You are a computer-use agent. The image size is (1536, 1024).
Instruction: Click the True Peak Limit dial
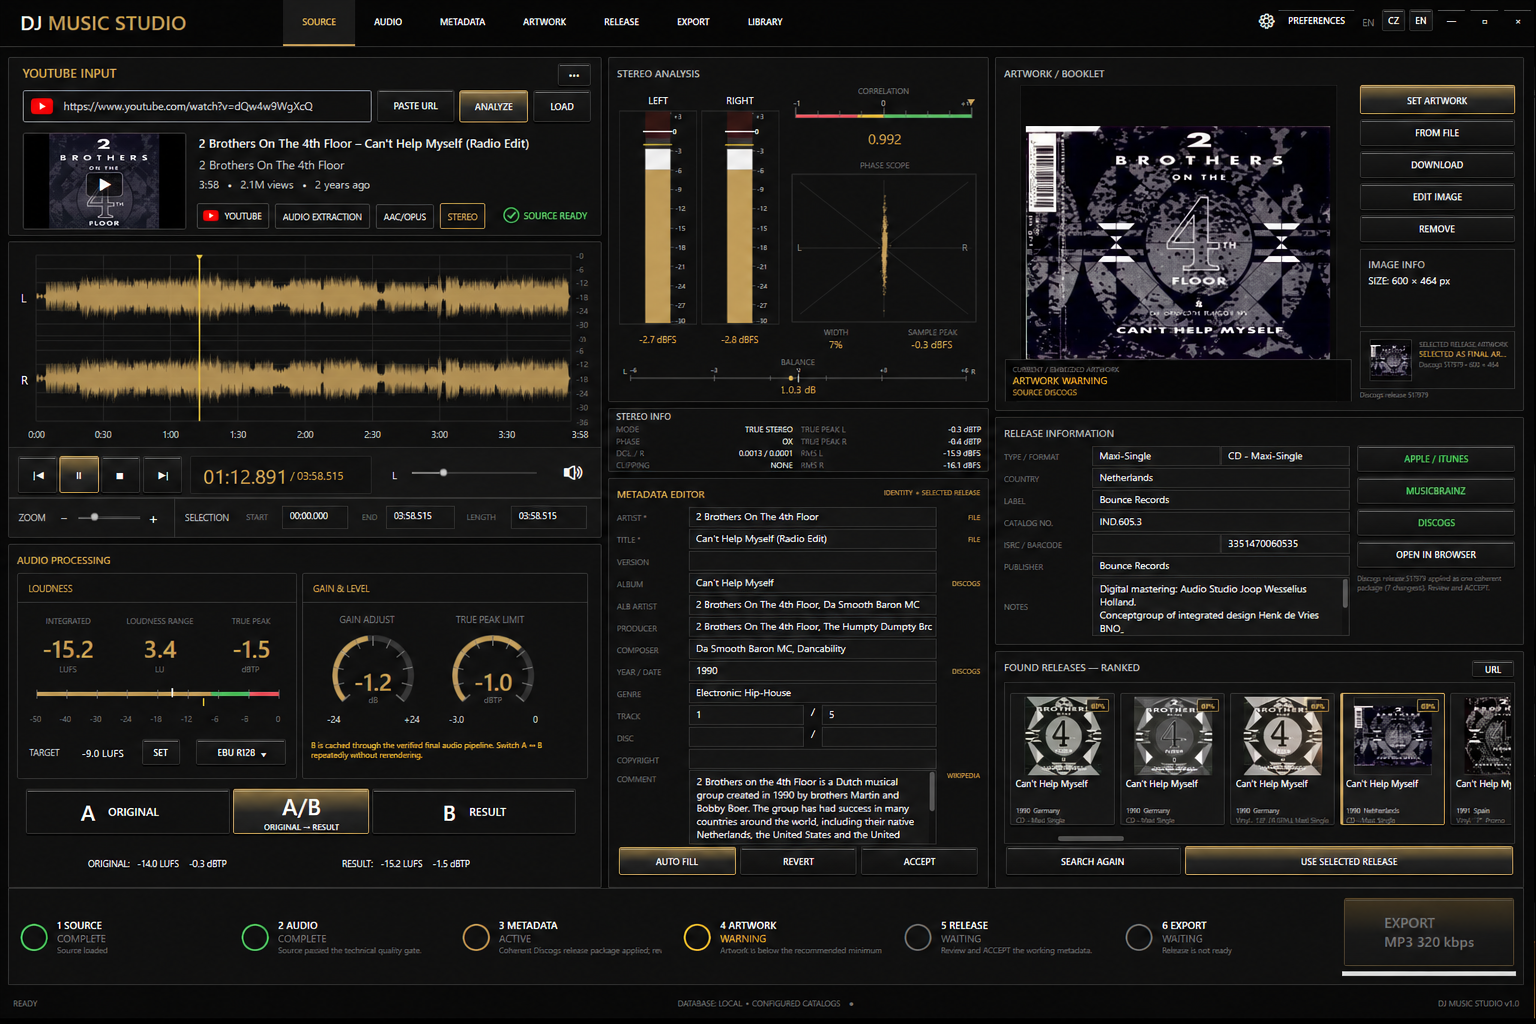[x=493, y=675]
